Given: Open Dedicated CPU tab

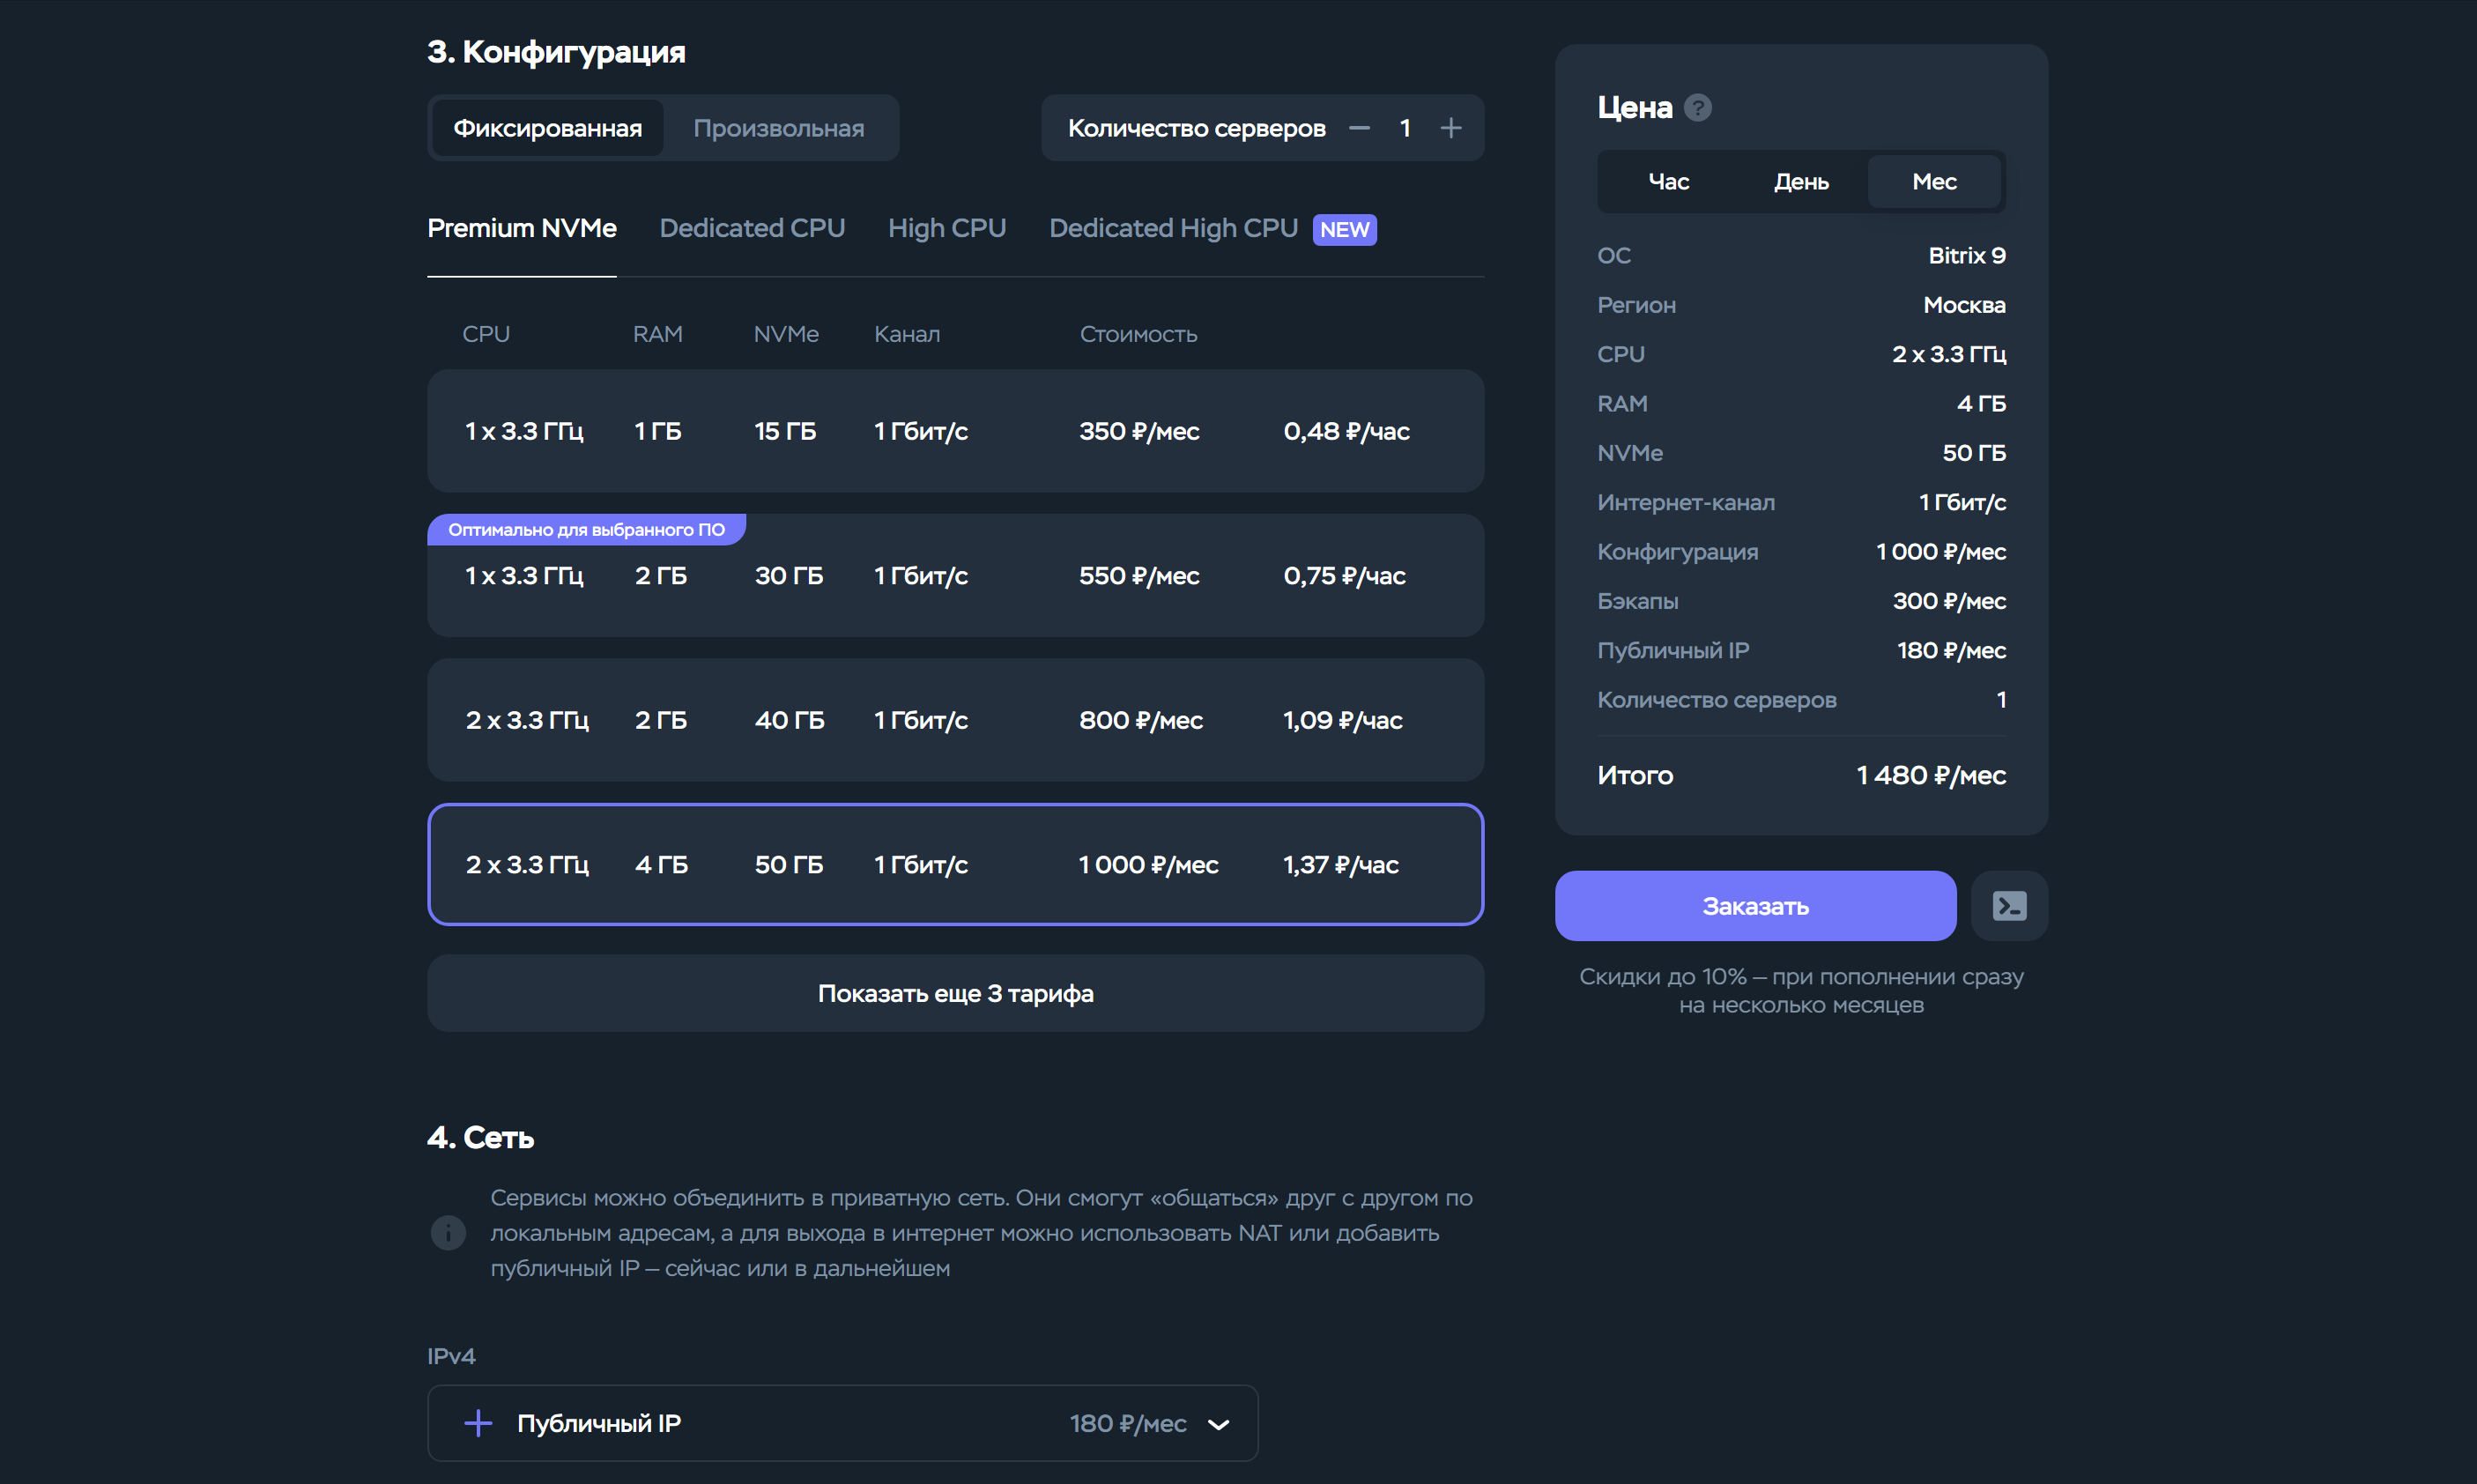Looking at the screenshot, I should (x=752, y=228).
